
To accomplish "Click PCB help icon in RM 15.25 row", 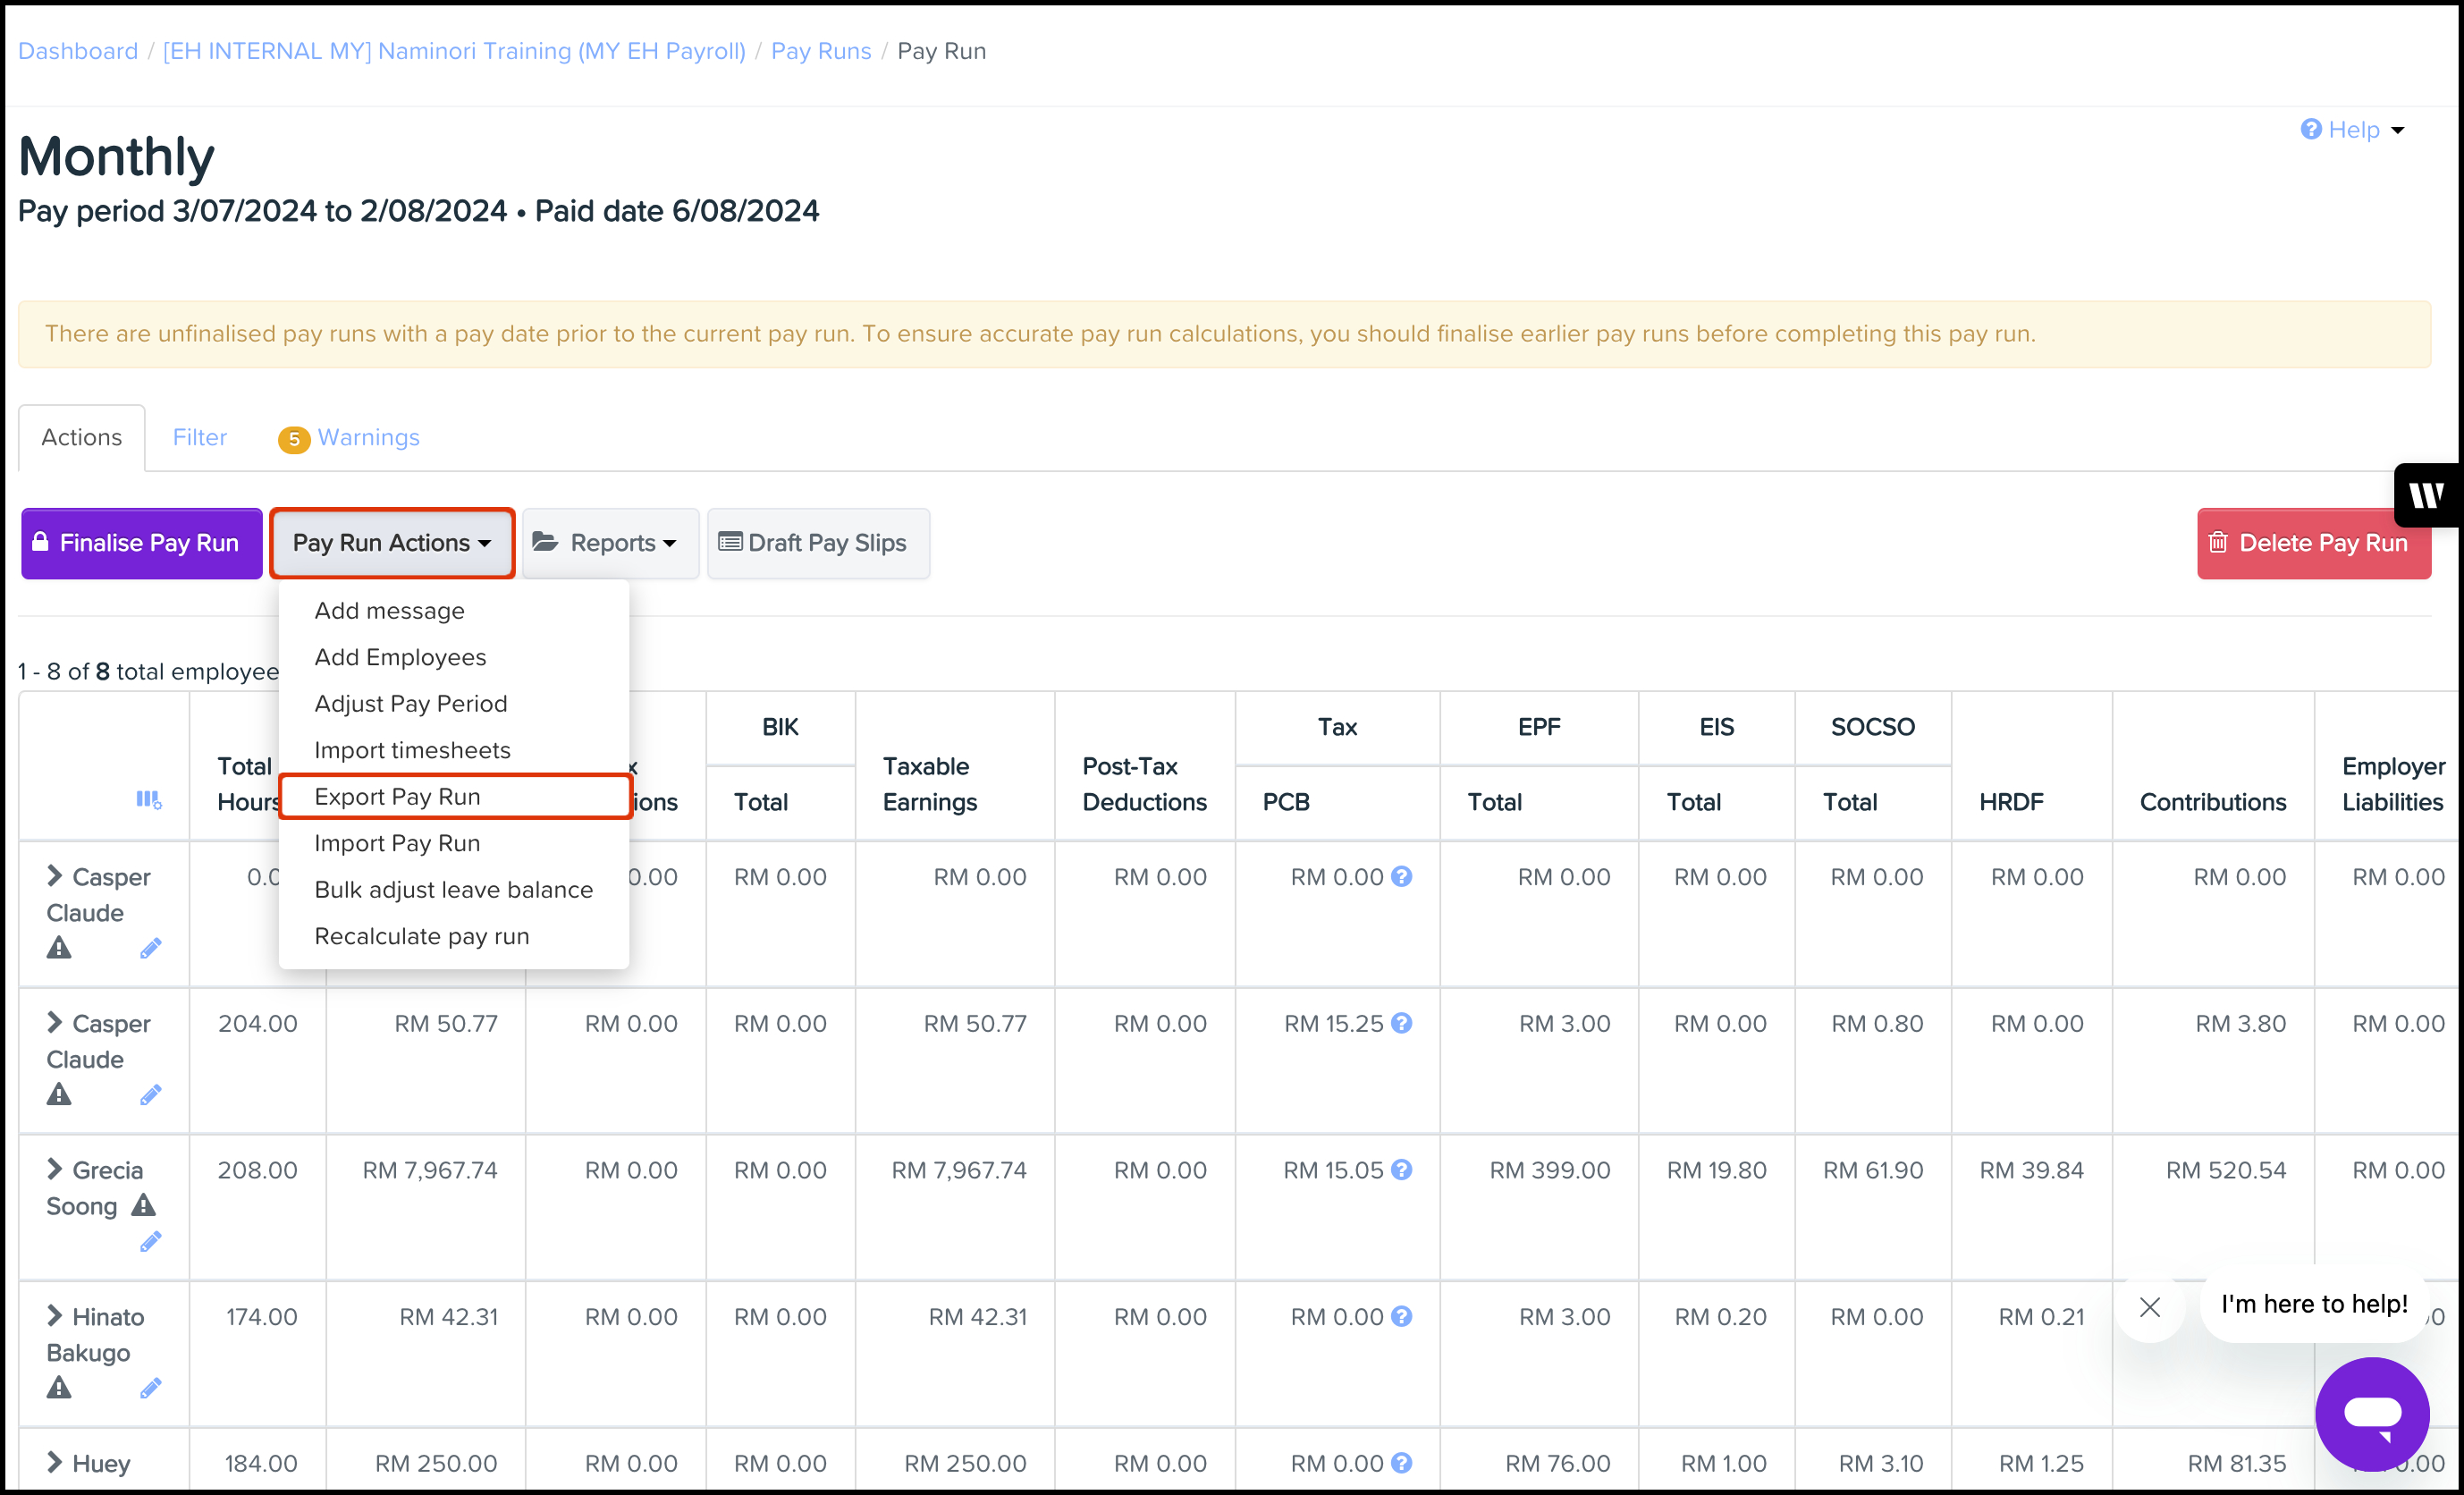I will tap(1402, 1023).
